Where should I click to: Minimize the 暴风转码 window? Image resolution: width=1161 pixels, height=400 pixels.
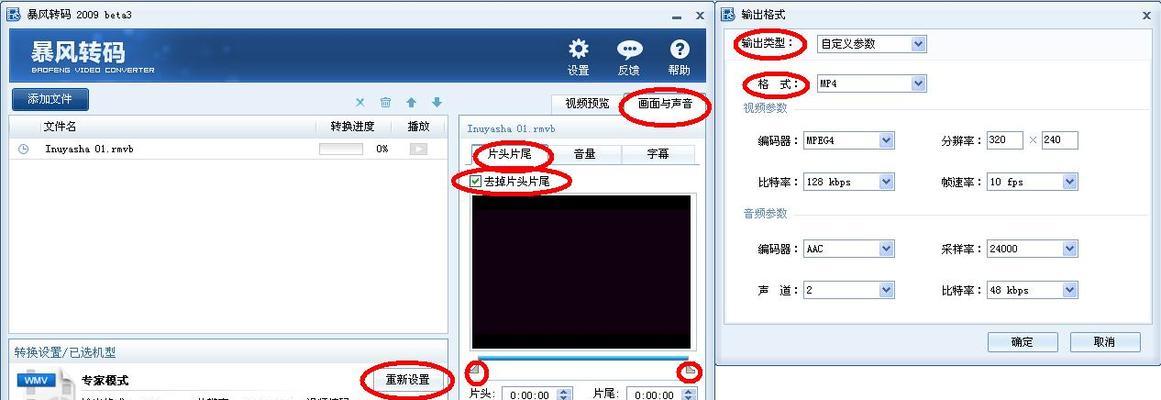677,16
